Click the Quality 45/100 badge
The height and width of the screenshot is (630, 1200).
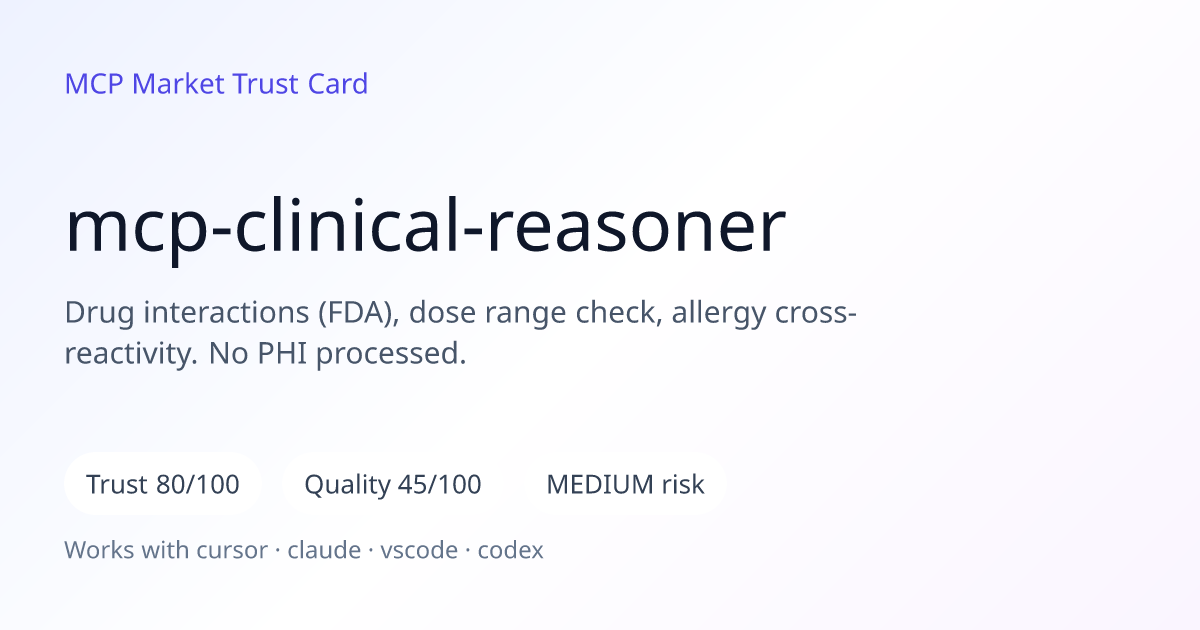pos(393,485)
